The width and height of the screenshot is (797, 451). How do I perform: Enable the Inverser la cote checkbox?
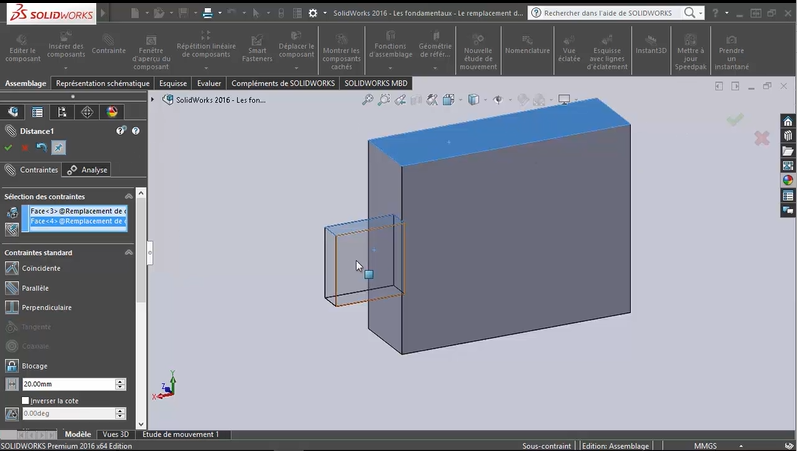pyautogui.click(x=26, y=400)
